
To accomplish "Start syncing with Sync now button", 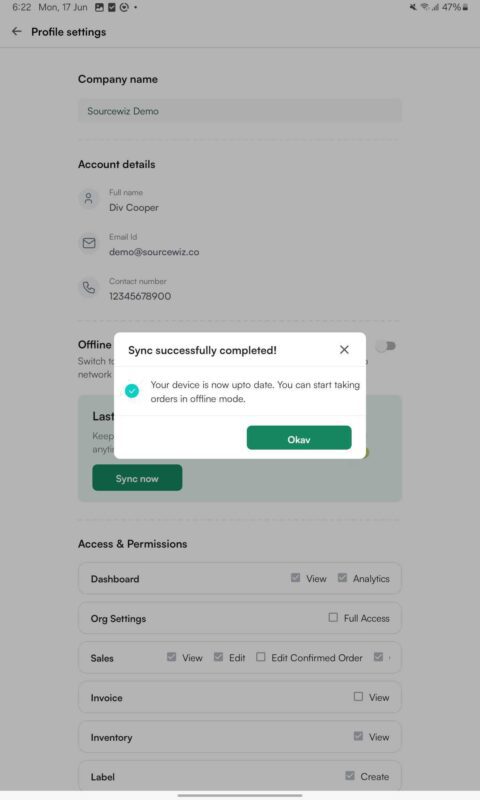I will (x=137, y=478).
